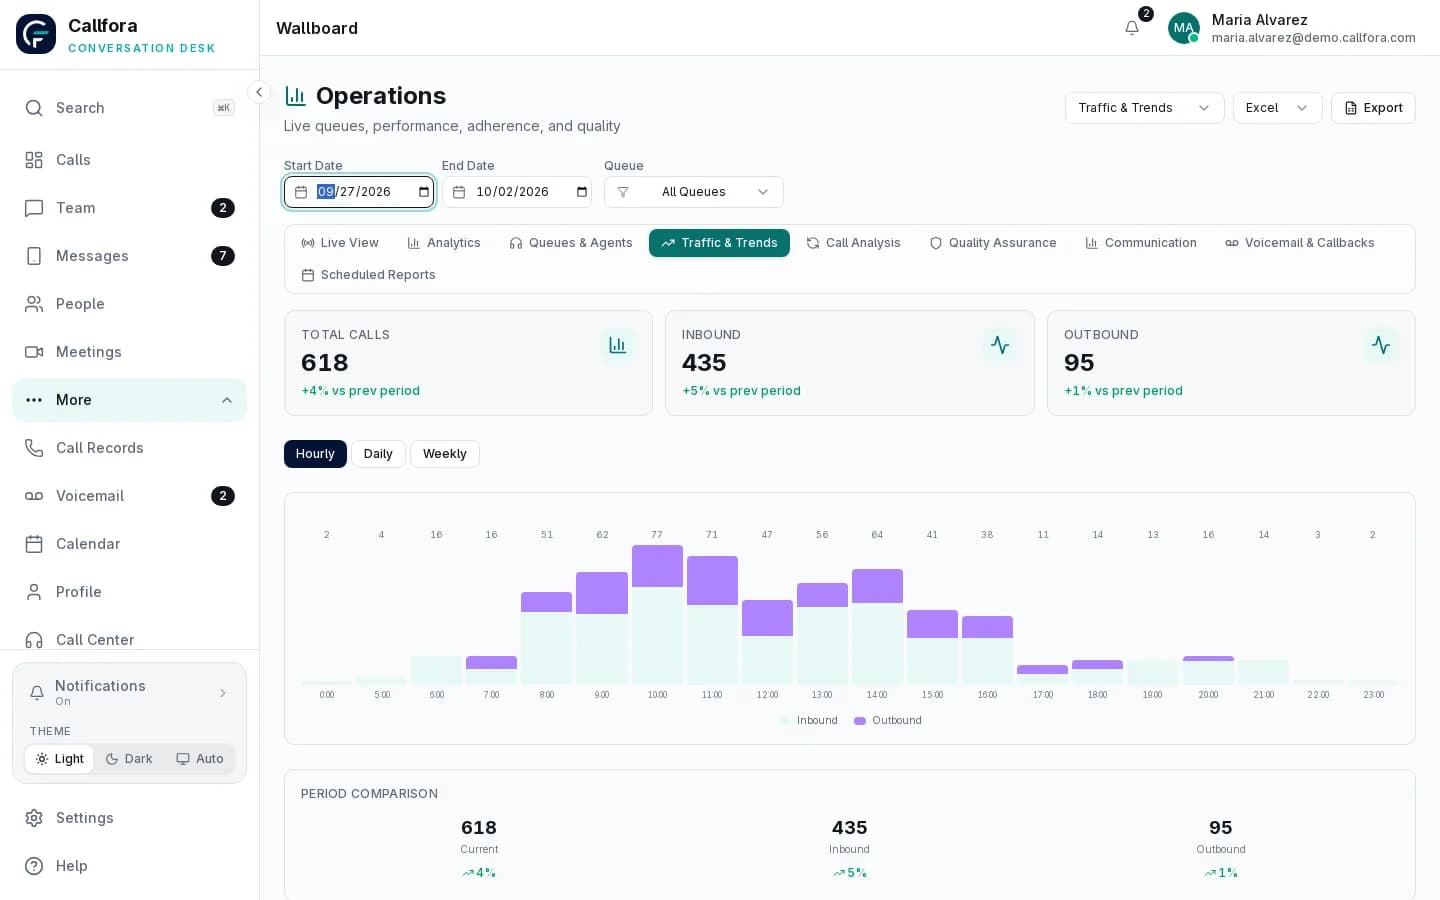The image size is (1440, 900).
Task: Click the Callfora logo icon
Action: point(36,34)
